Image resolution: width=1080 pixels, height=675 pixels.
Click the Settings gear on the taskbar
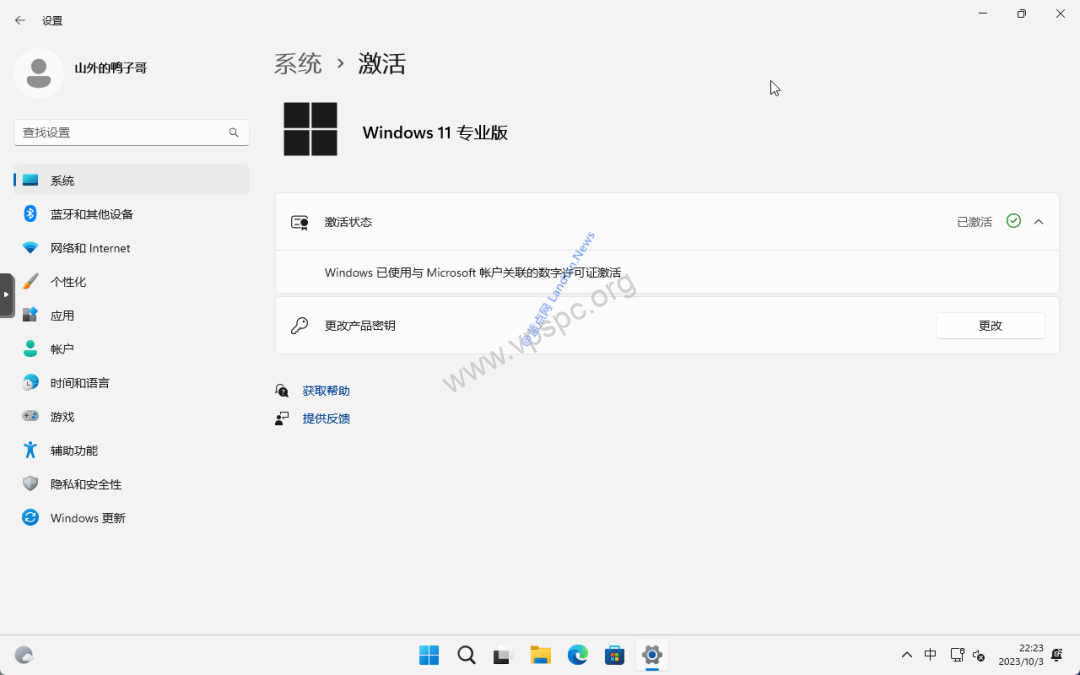pyautogui.click(x=652, y=654)
